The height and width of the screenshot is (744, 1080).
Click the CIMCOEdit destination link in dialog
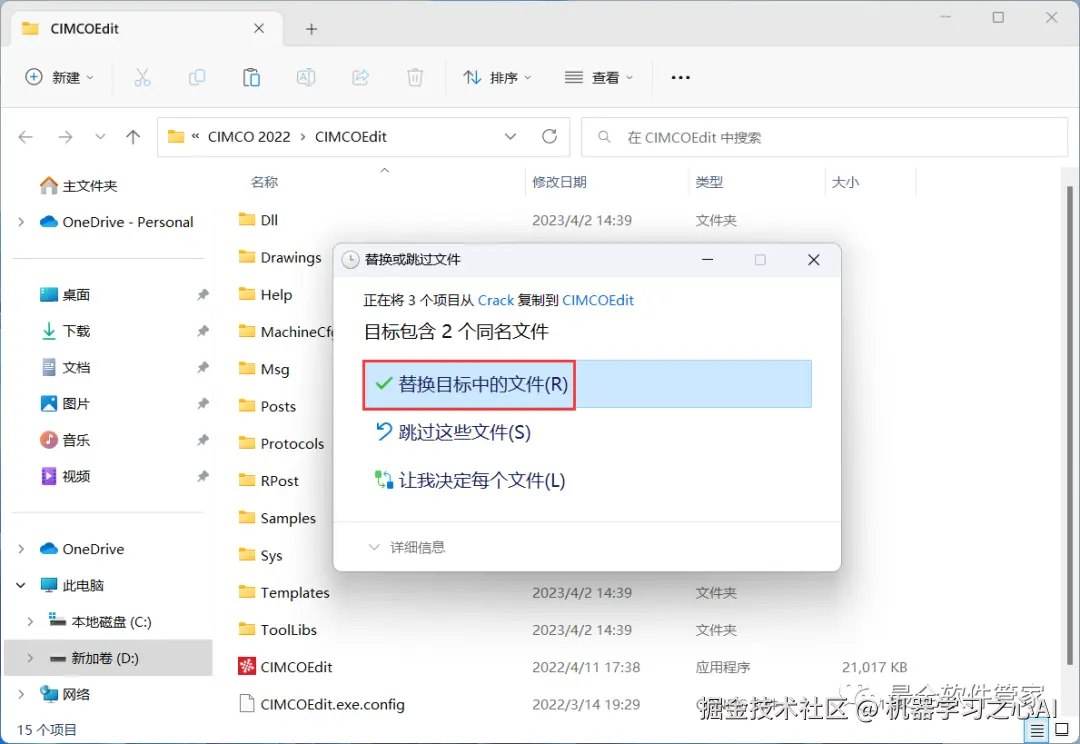[x=598, y=300]
